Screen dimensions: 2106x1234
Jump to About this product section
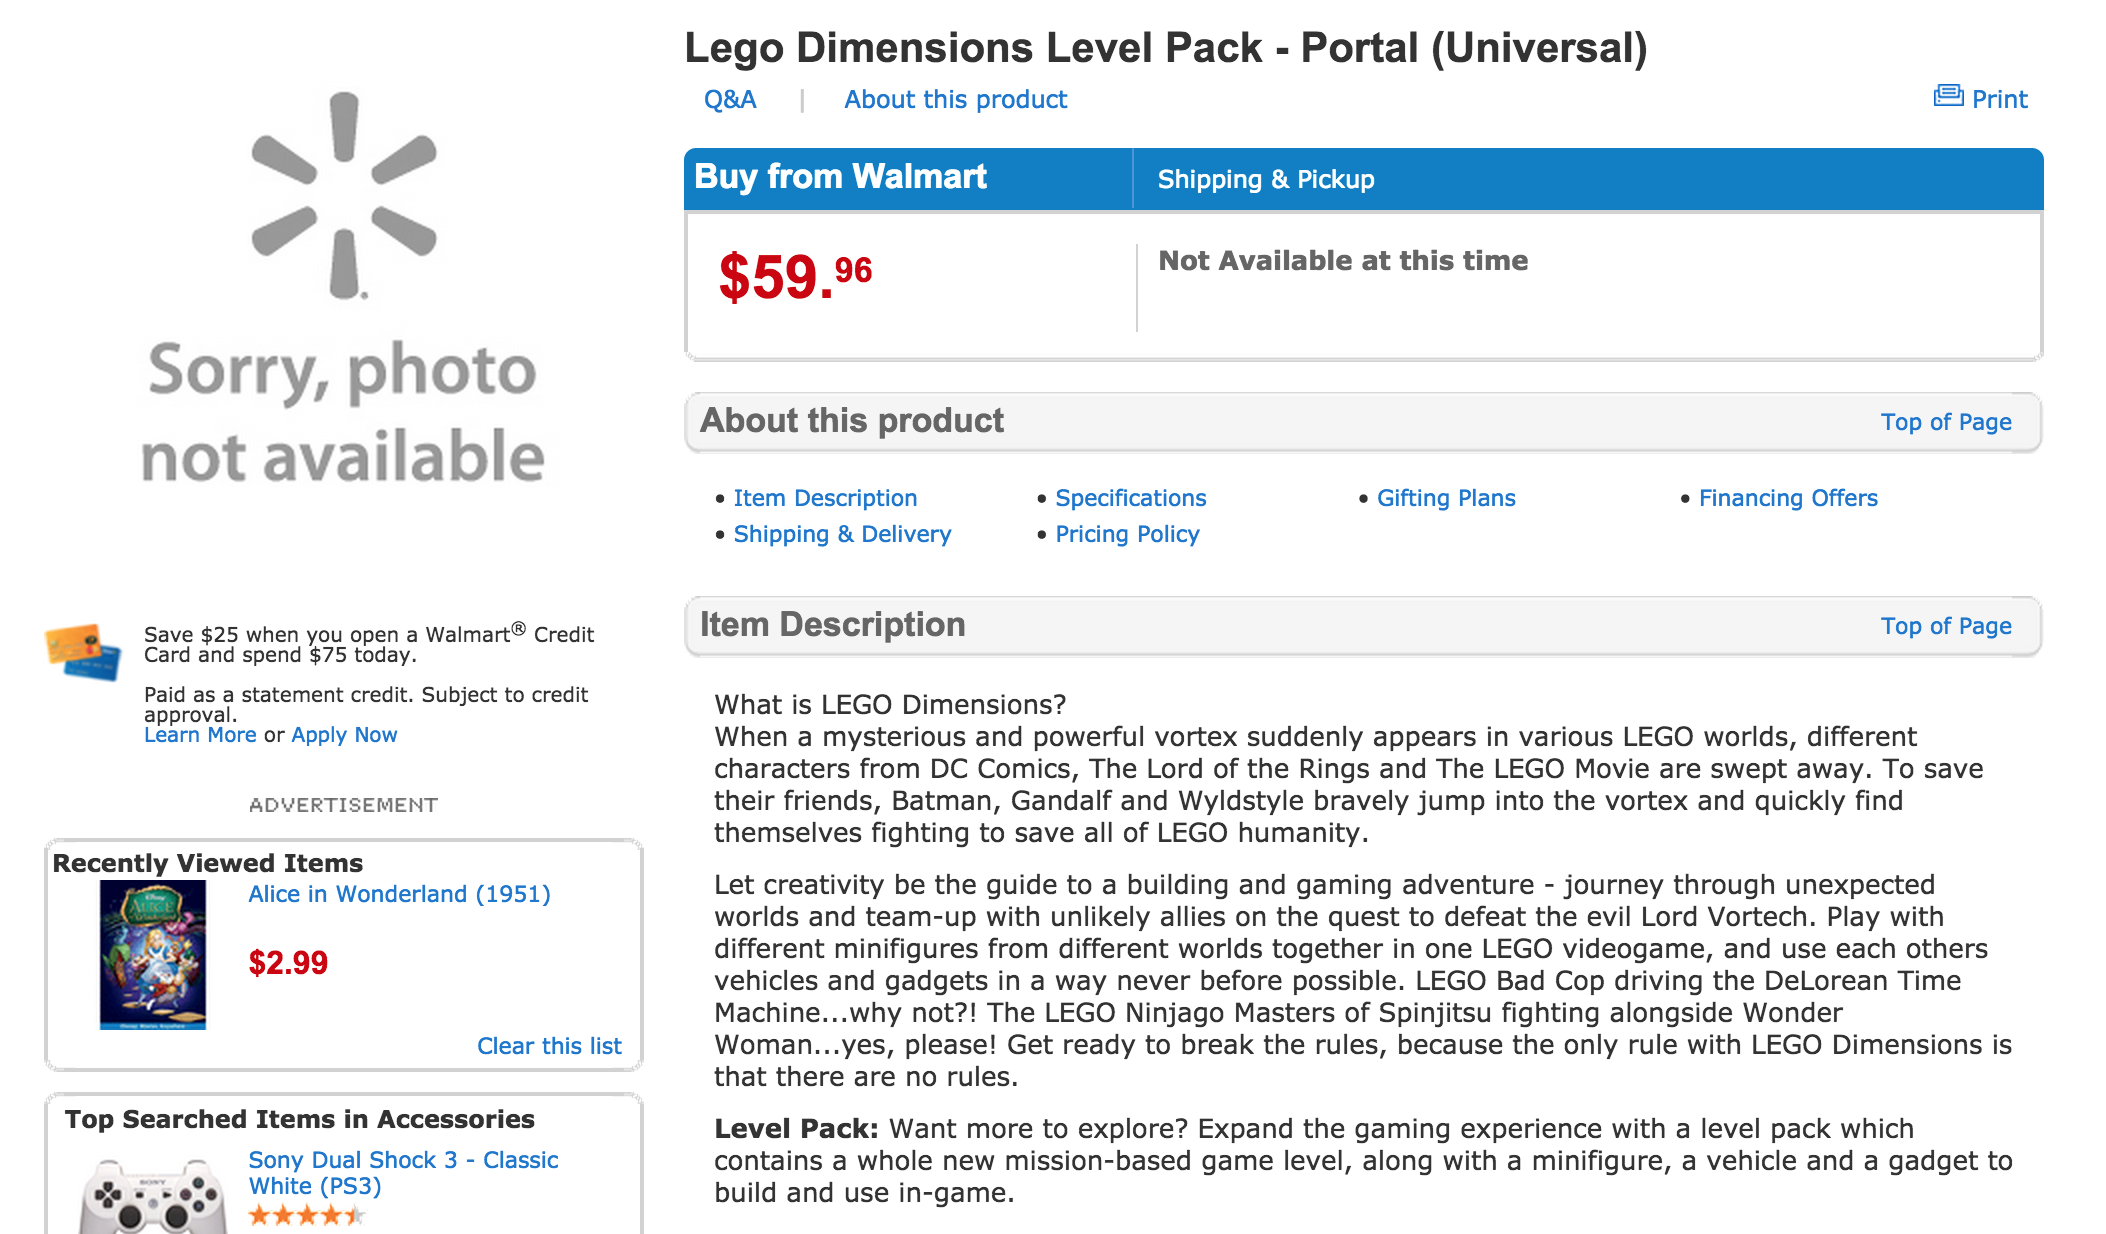[955, 100]
